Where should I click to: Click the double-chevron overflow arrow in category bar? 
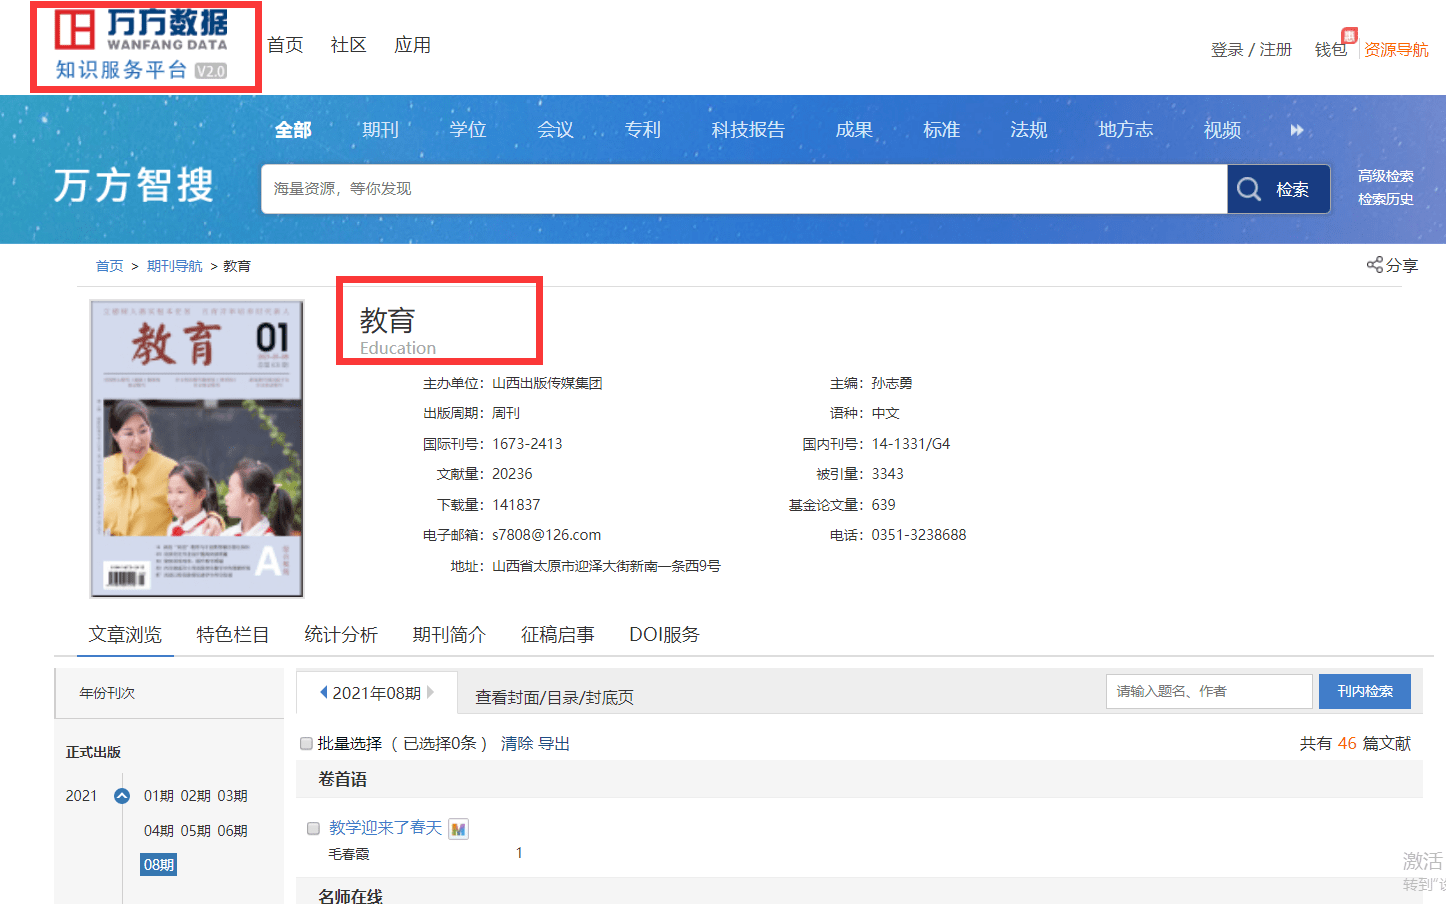(x=1297, y=129)
